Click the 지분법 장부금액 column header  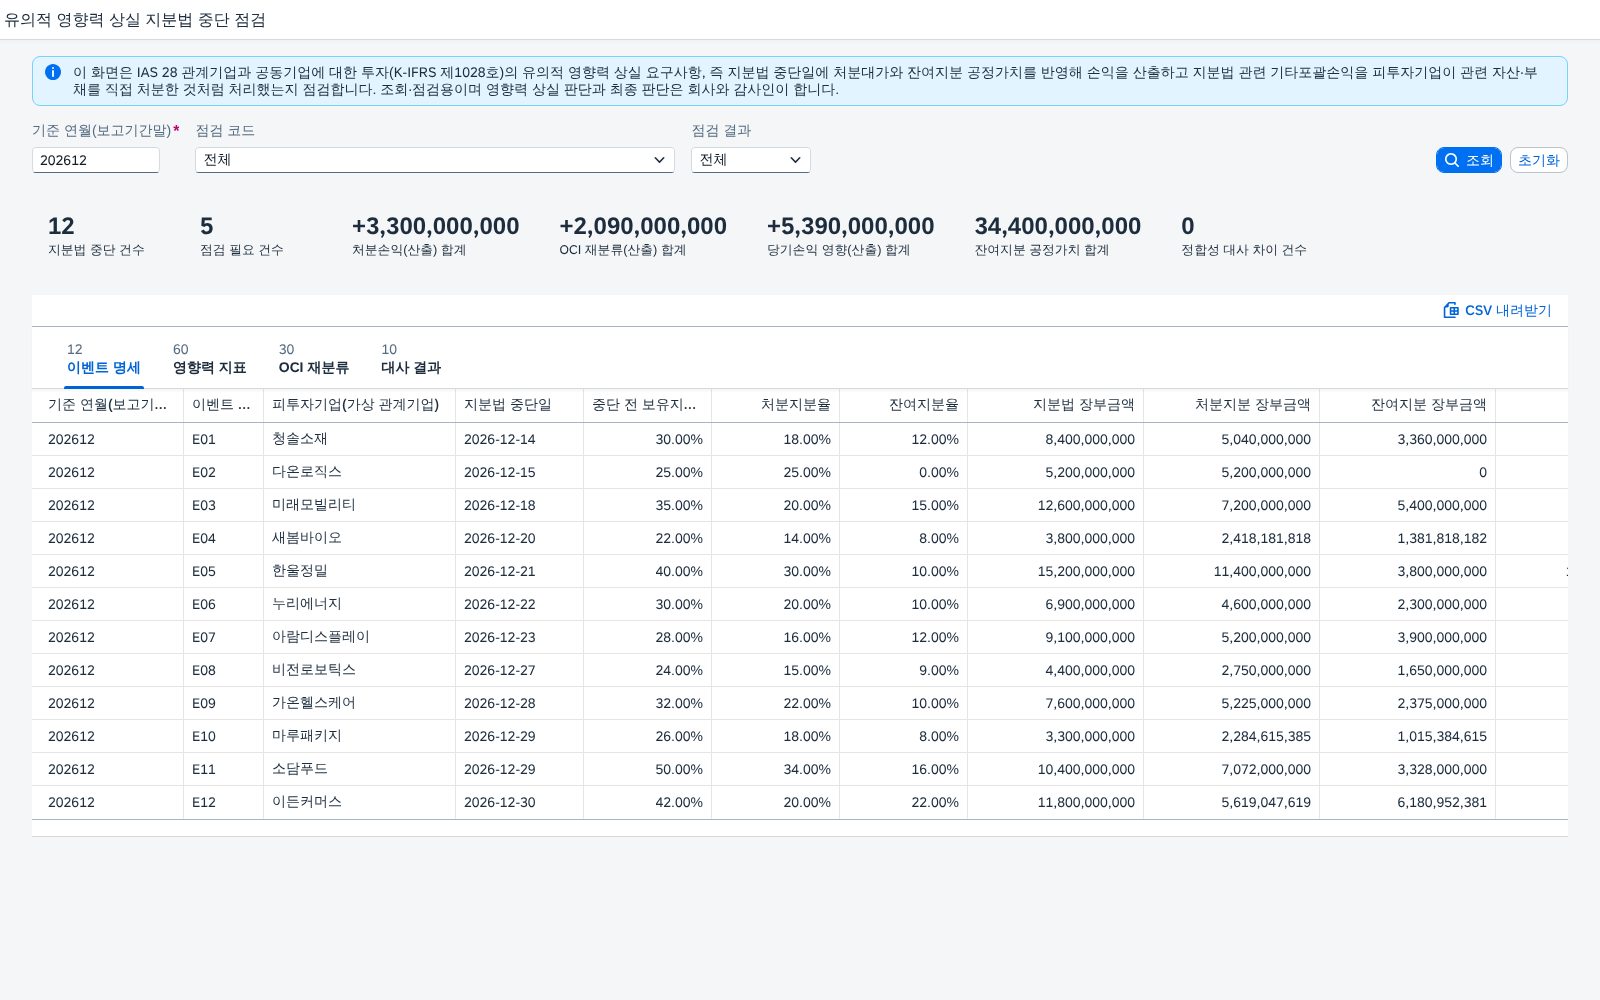click(1055, 405)
